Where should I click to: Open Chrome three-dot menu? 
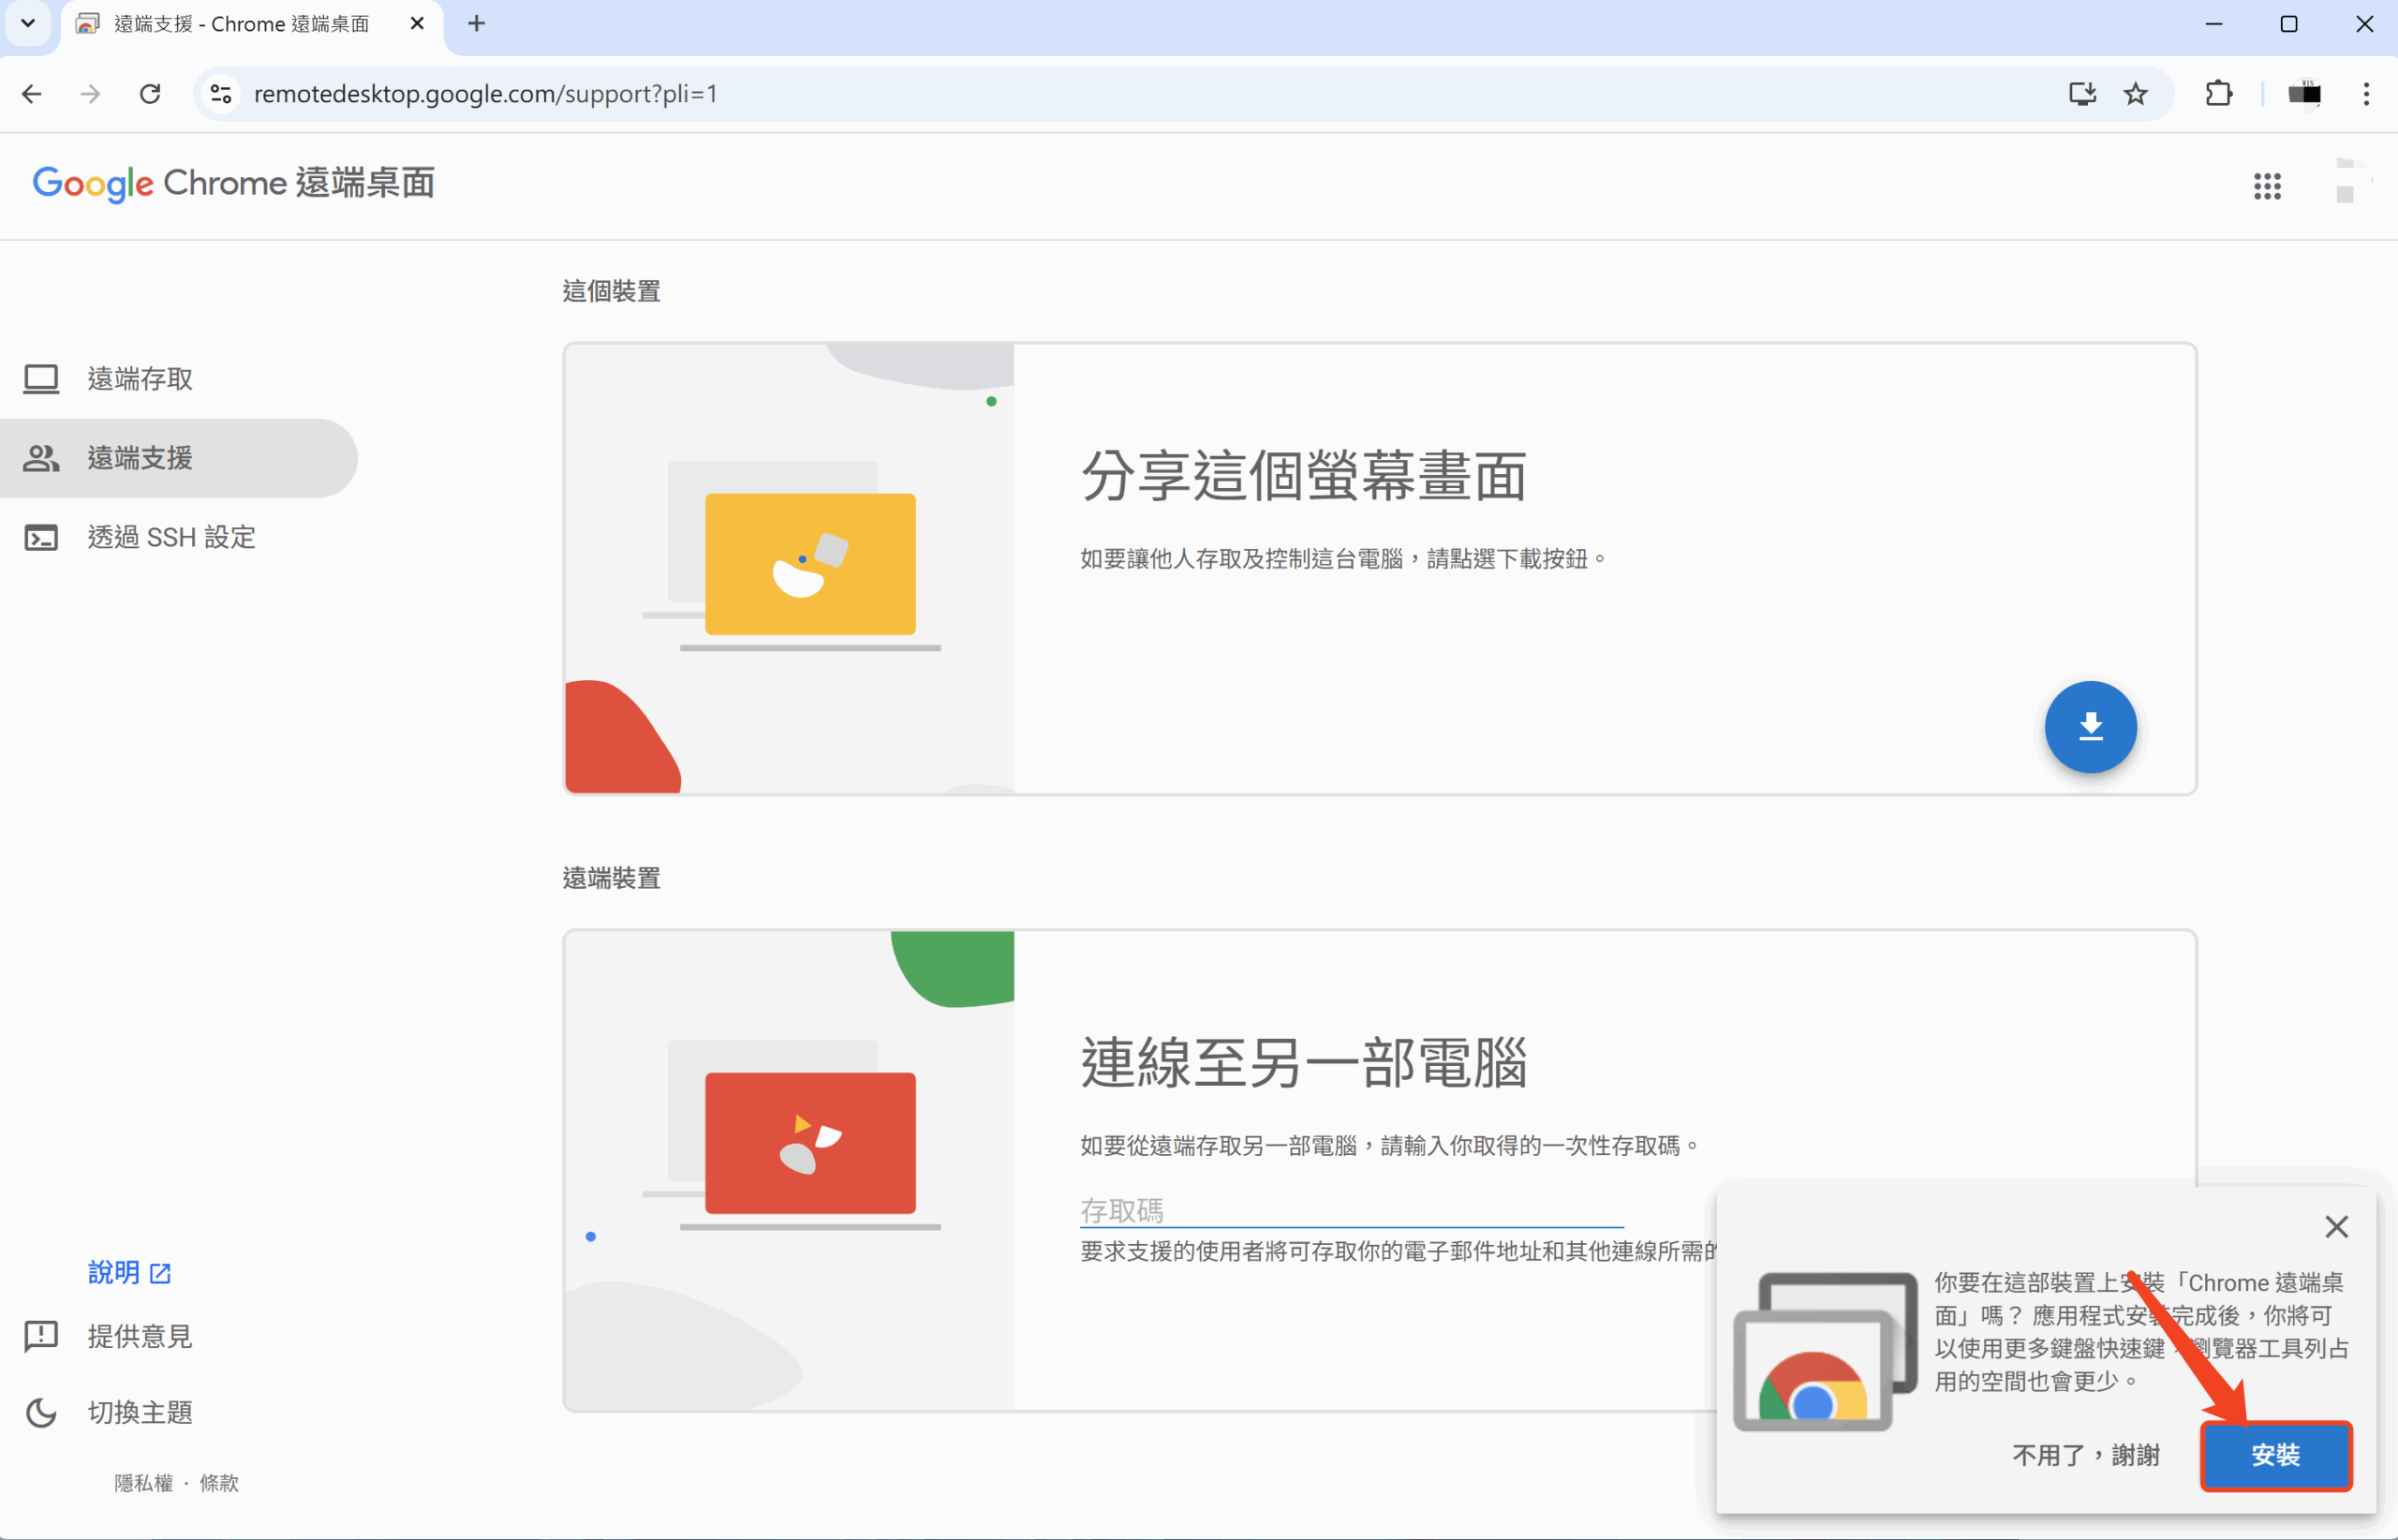point(2366,94)
